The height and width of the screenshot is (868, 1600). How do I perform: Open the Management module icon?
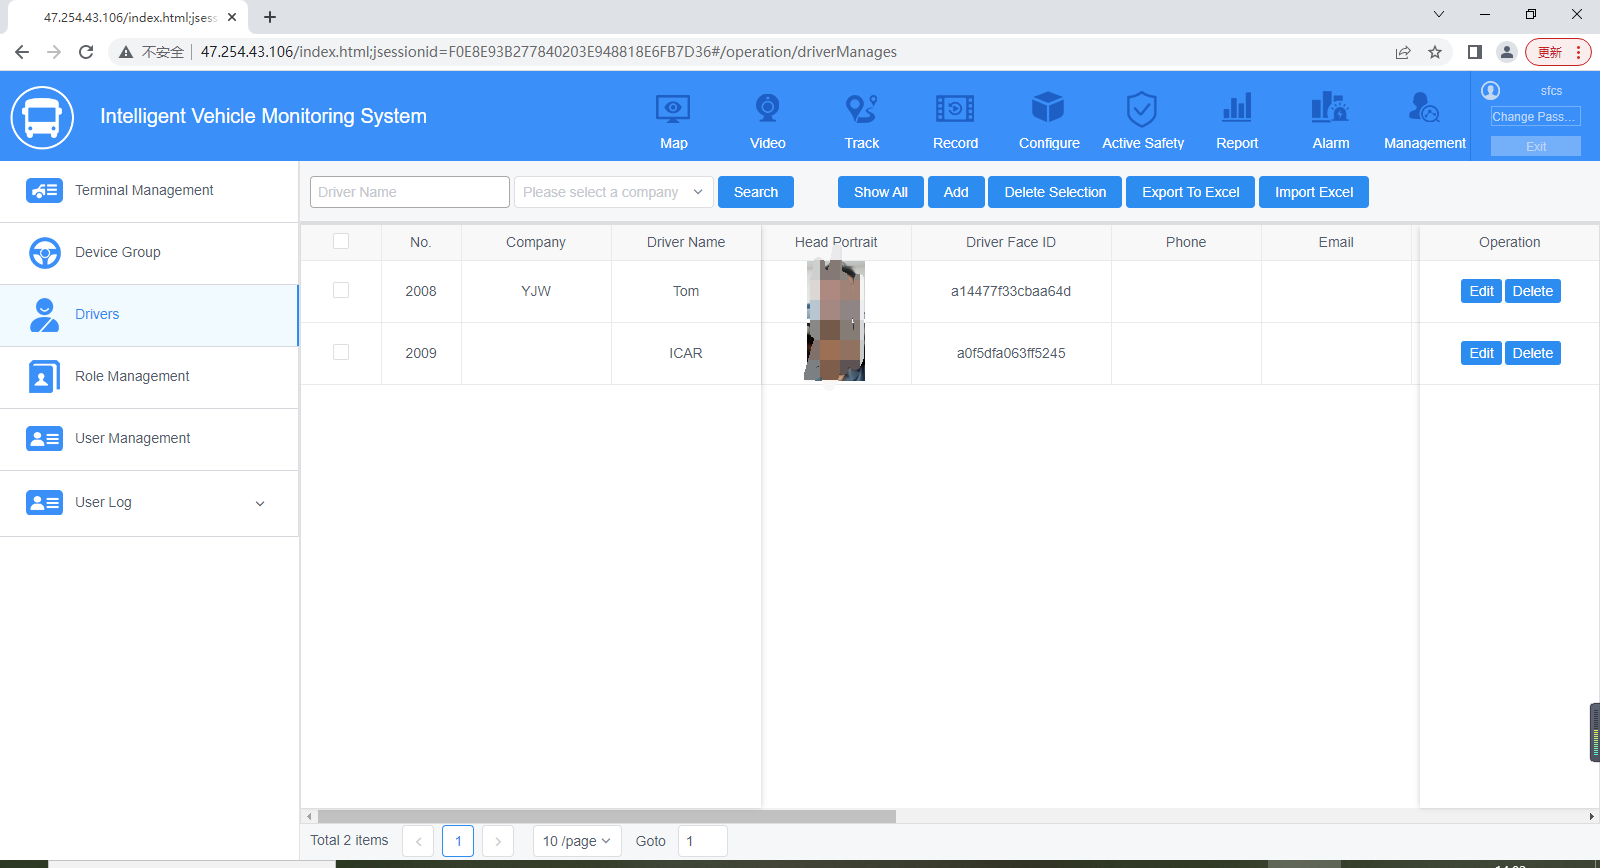(x=1424, y=108)
